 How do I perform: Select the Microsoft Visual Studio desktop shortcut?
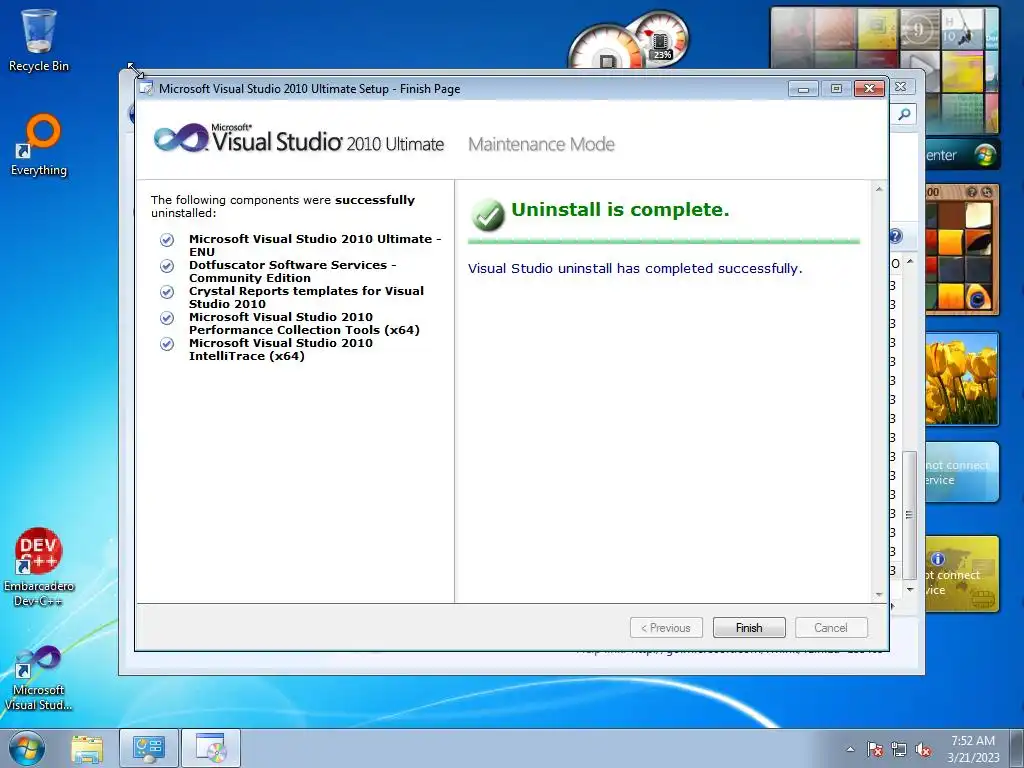(39, 678)
